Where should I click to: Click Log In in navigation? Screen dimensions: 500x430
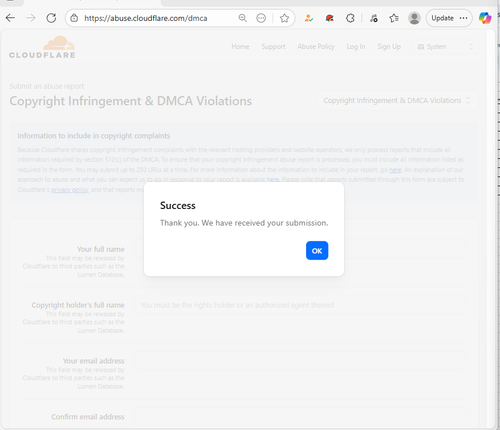pos(356,47)
